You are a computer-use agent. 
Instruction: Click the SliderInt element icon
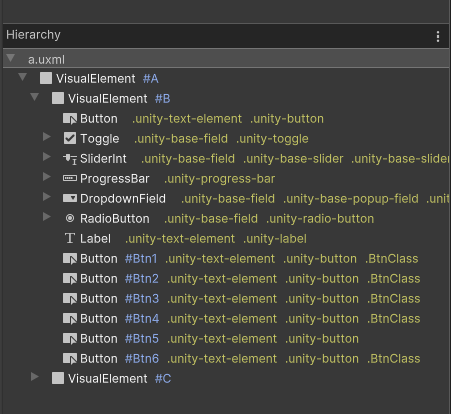tap(70, 159)
